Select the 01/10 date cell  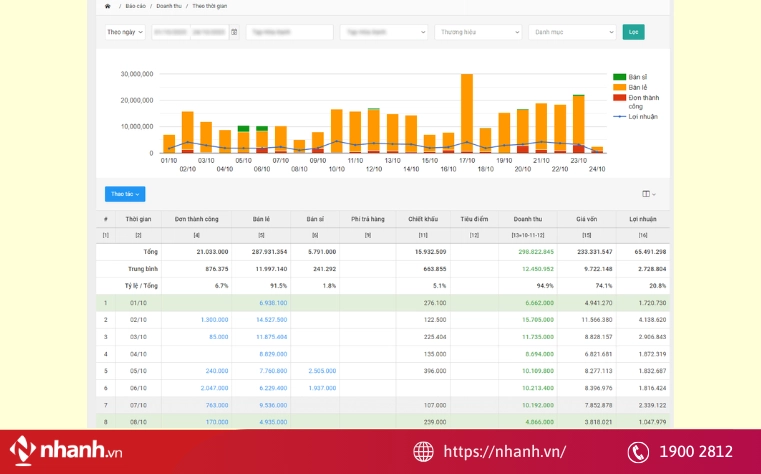pos(138,303)
